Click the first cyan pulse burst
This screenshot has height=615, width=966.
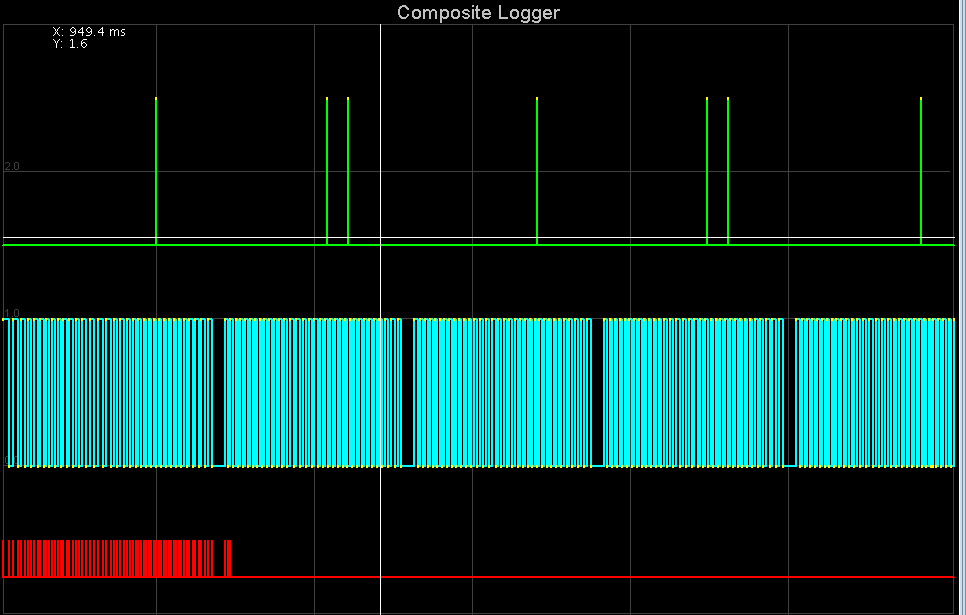pos(108,393)
